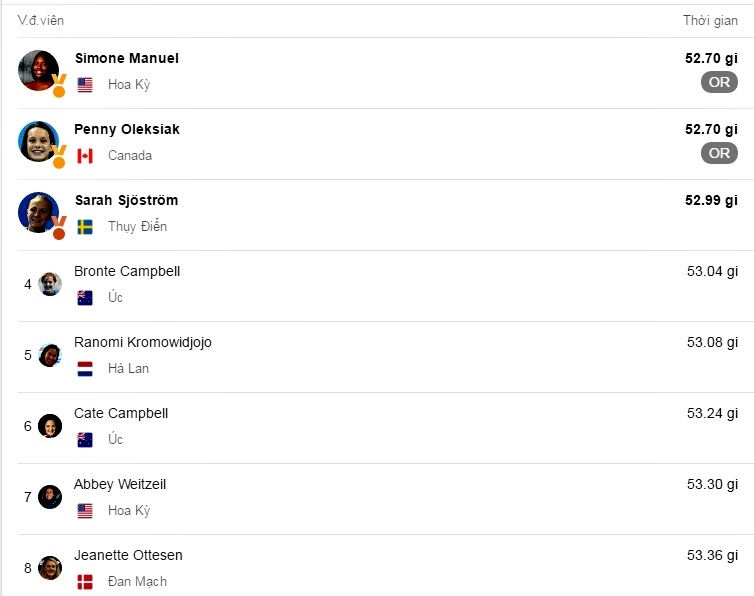The height and width of the screenshot is (596, 754).
Task: Open Cate Campbell's name link
Action: [121, 414]
